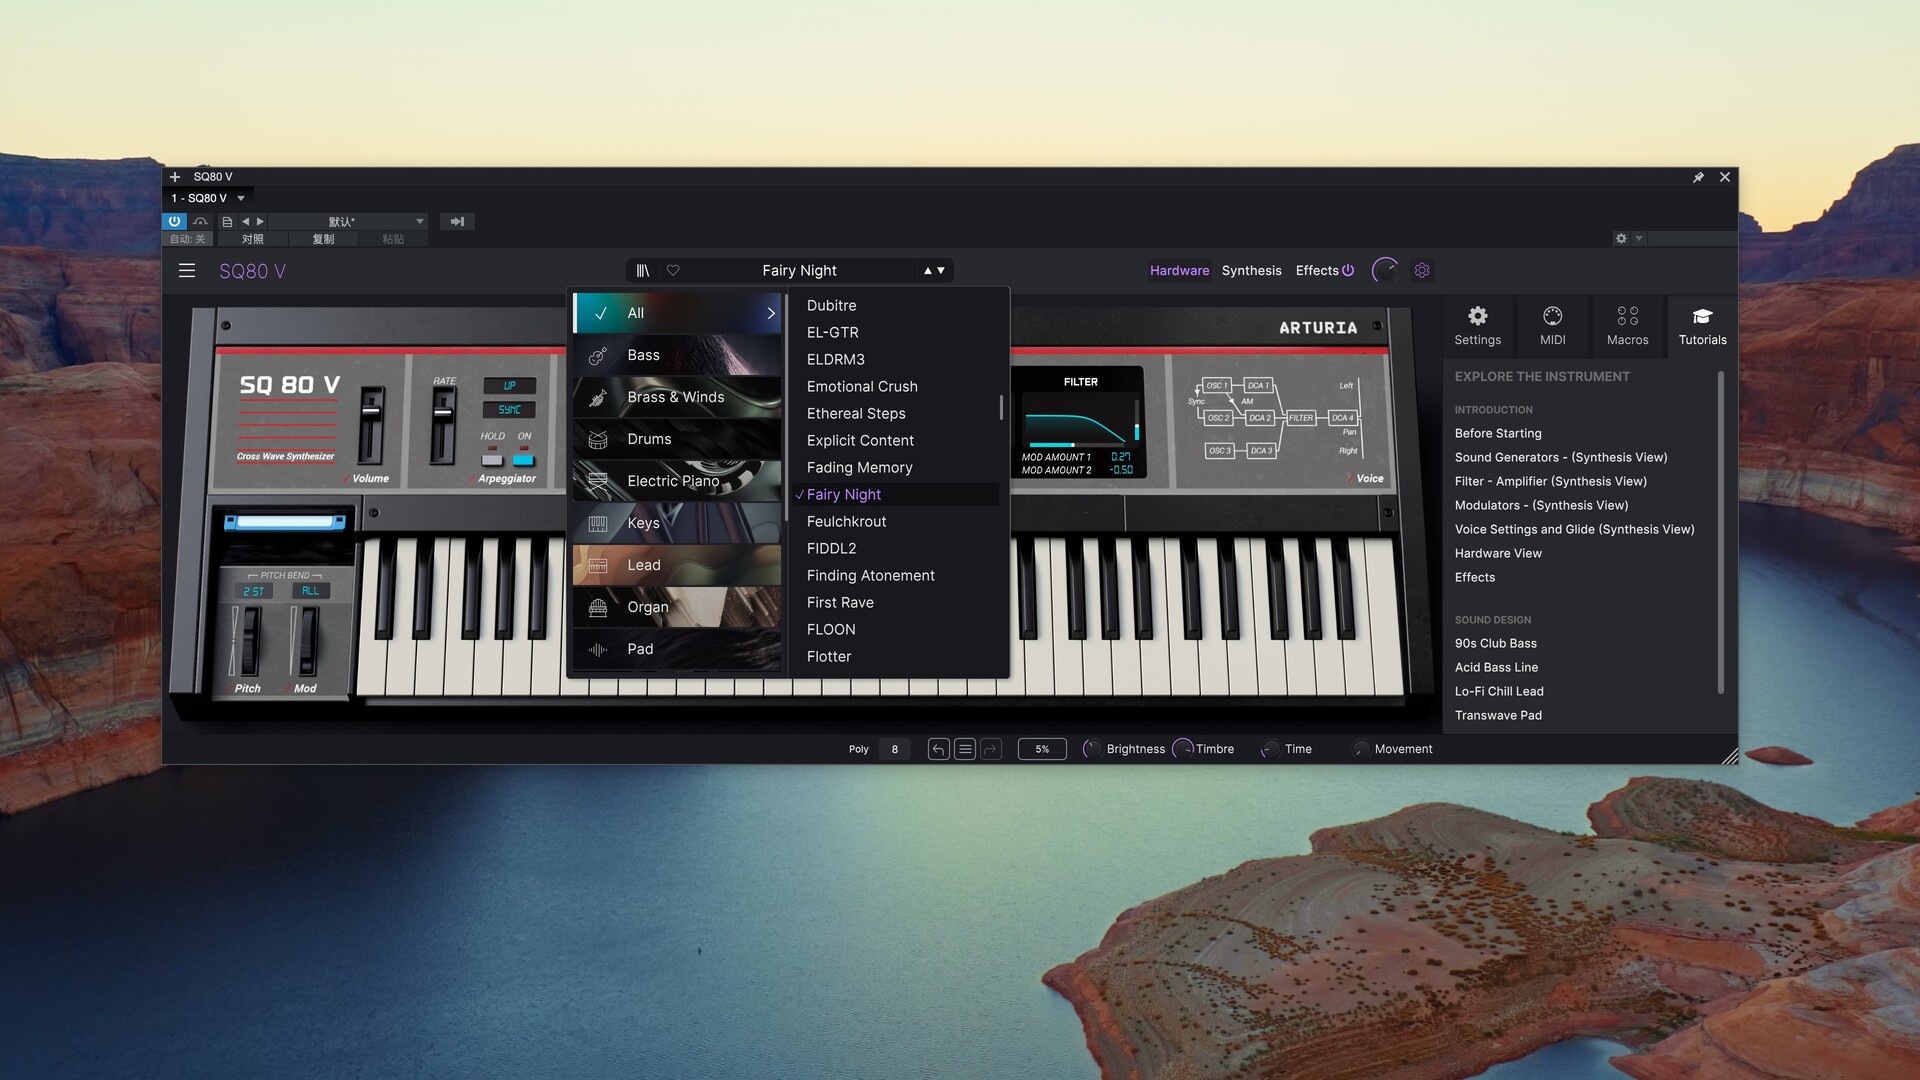Open the SQ80 V hamburger main menu
1920x1080 pixels.
(187, 271)
